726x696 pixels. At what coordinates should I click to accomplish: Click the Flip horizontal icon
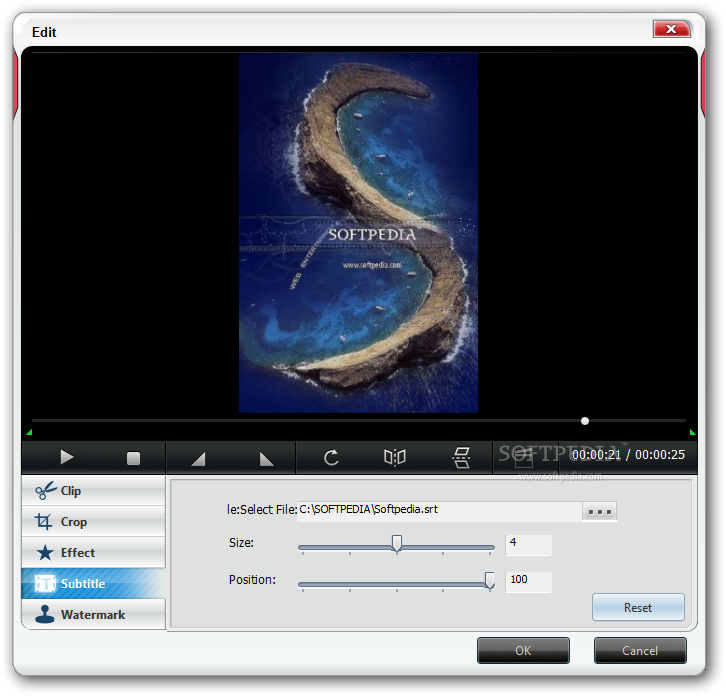tap(395, 458)
